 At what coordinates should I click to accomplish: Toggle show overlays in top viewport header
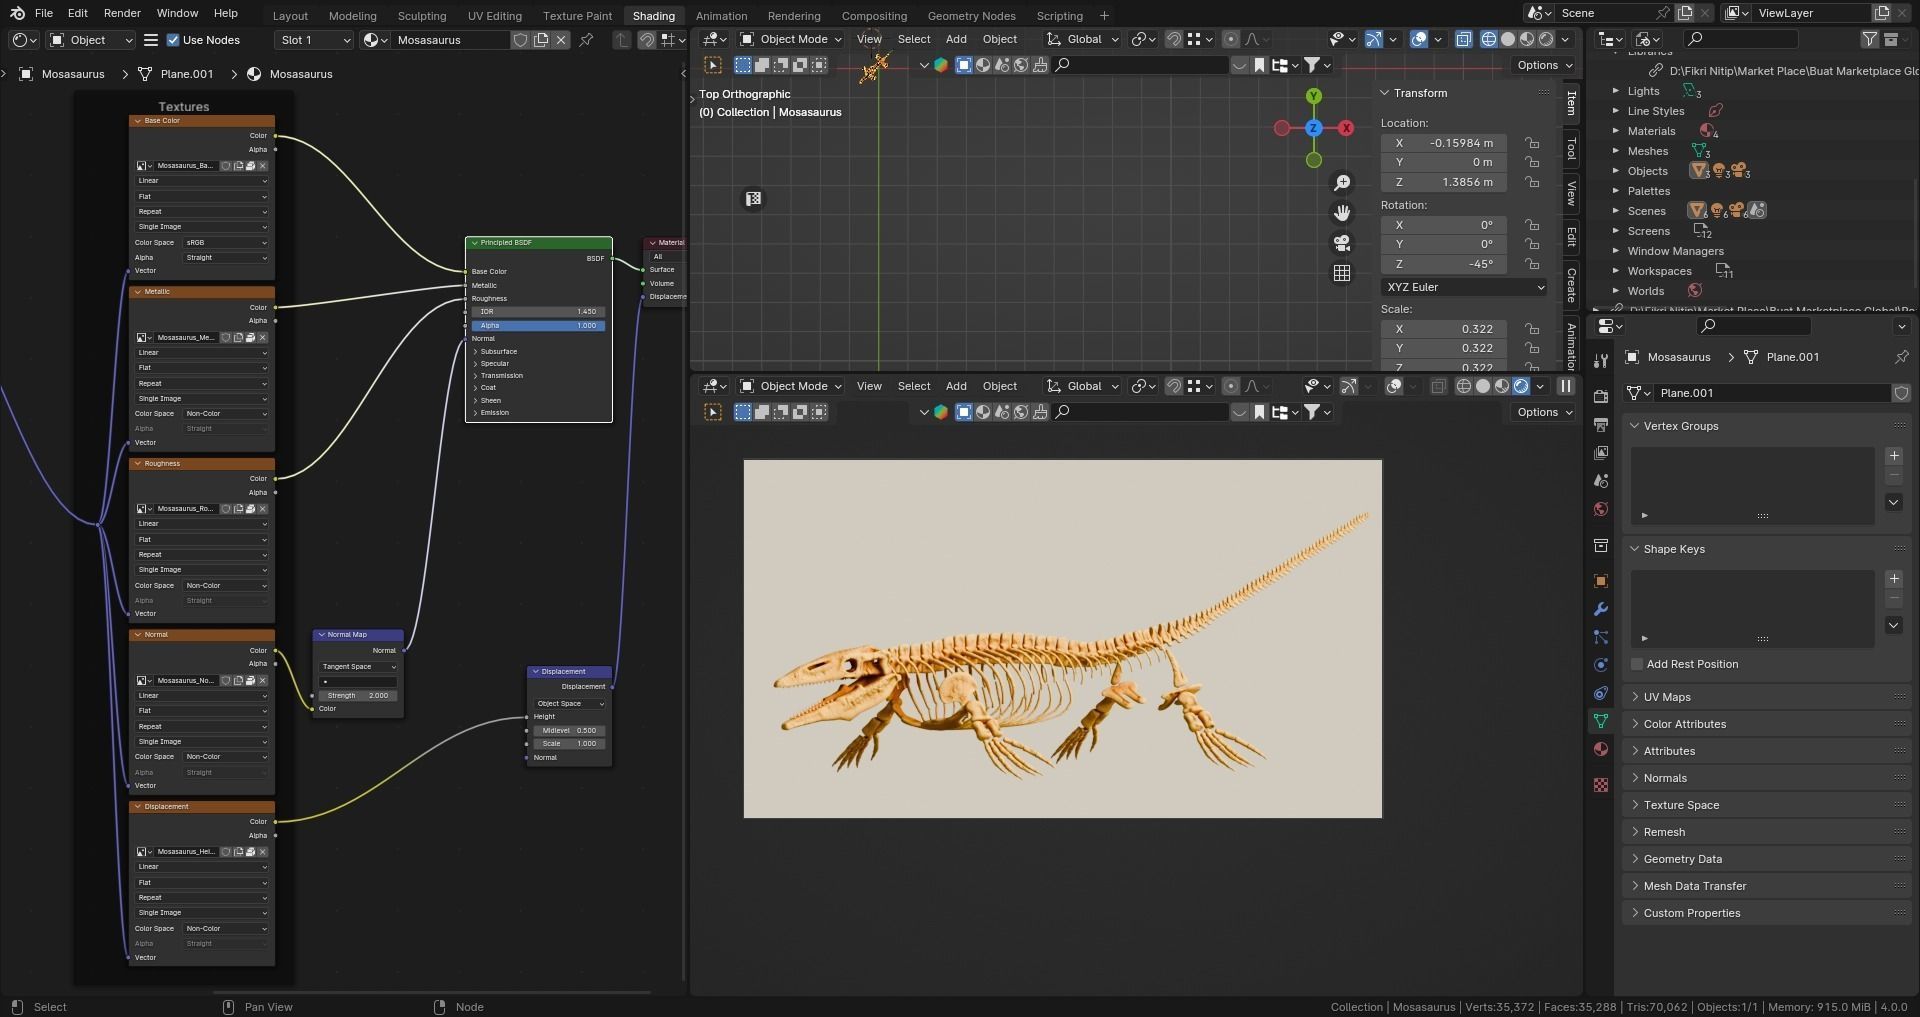(x=1419, y=39)
